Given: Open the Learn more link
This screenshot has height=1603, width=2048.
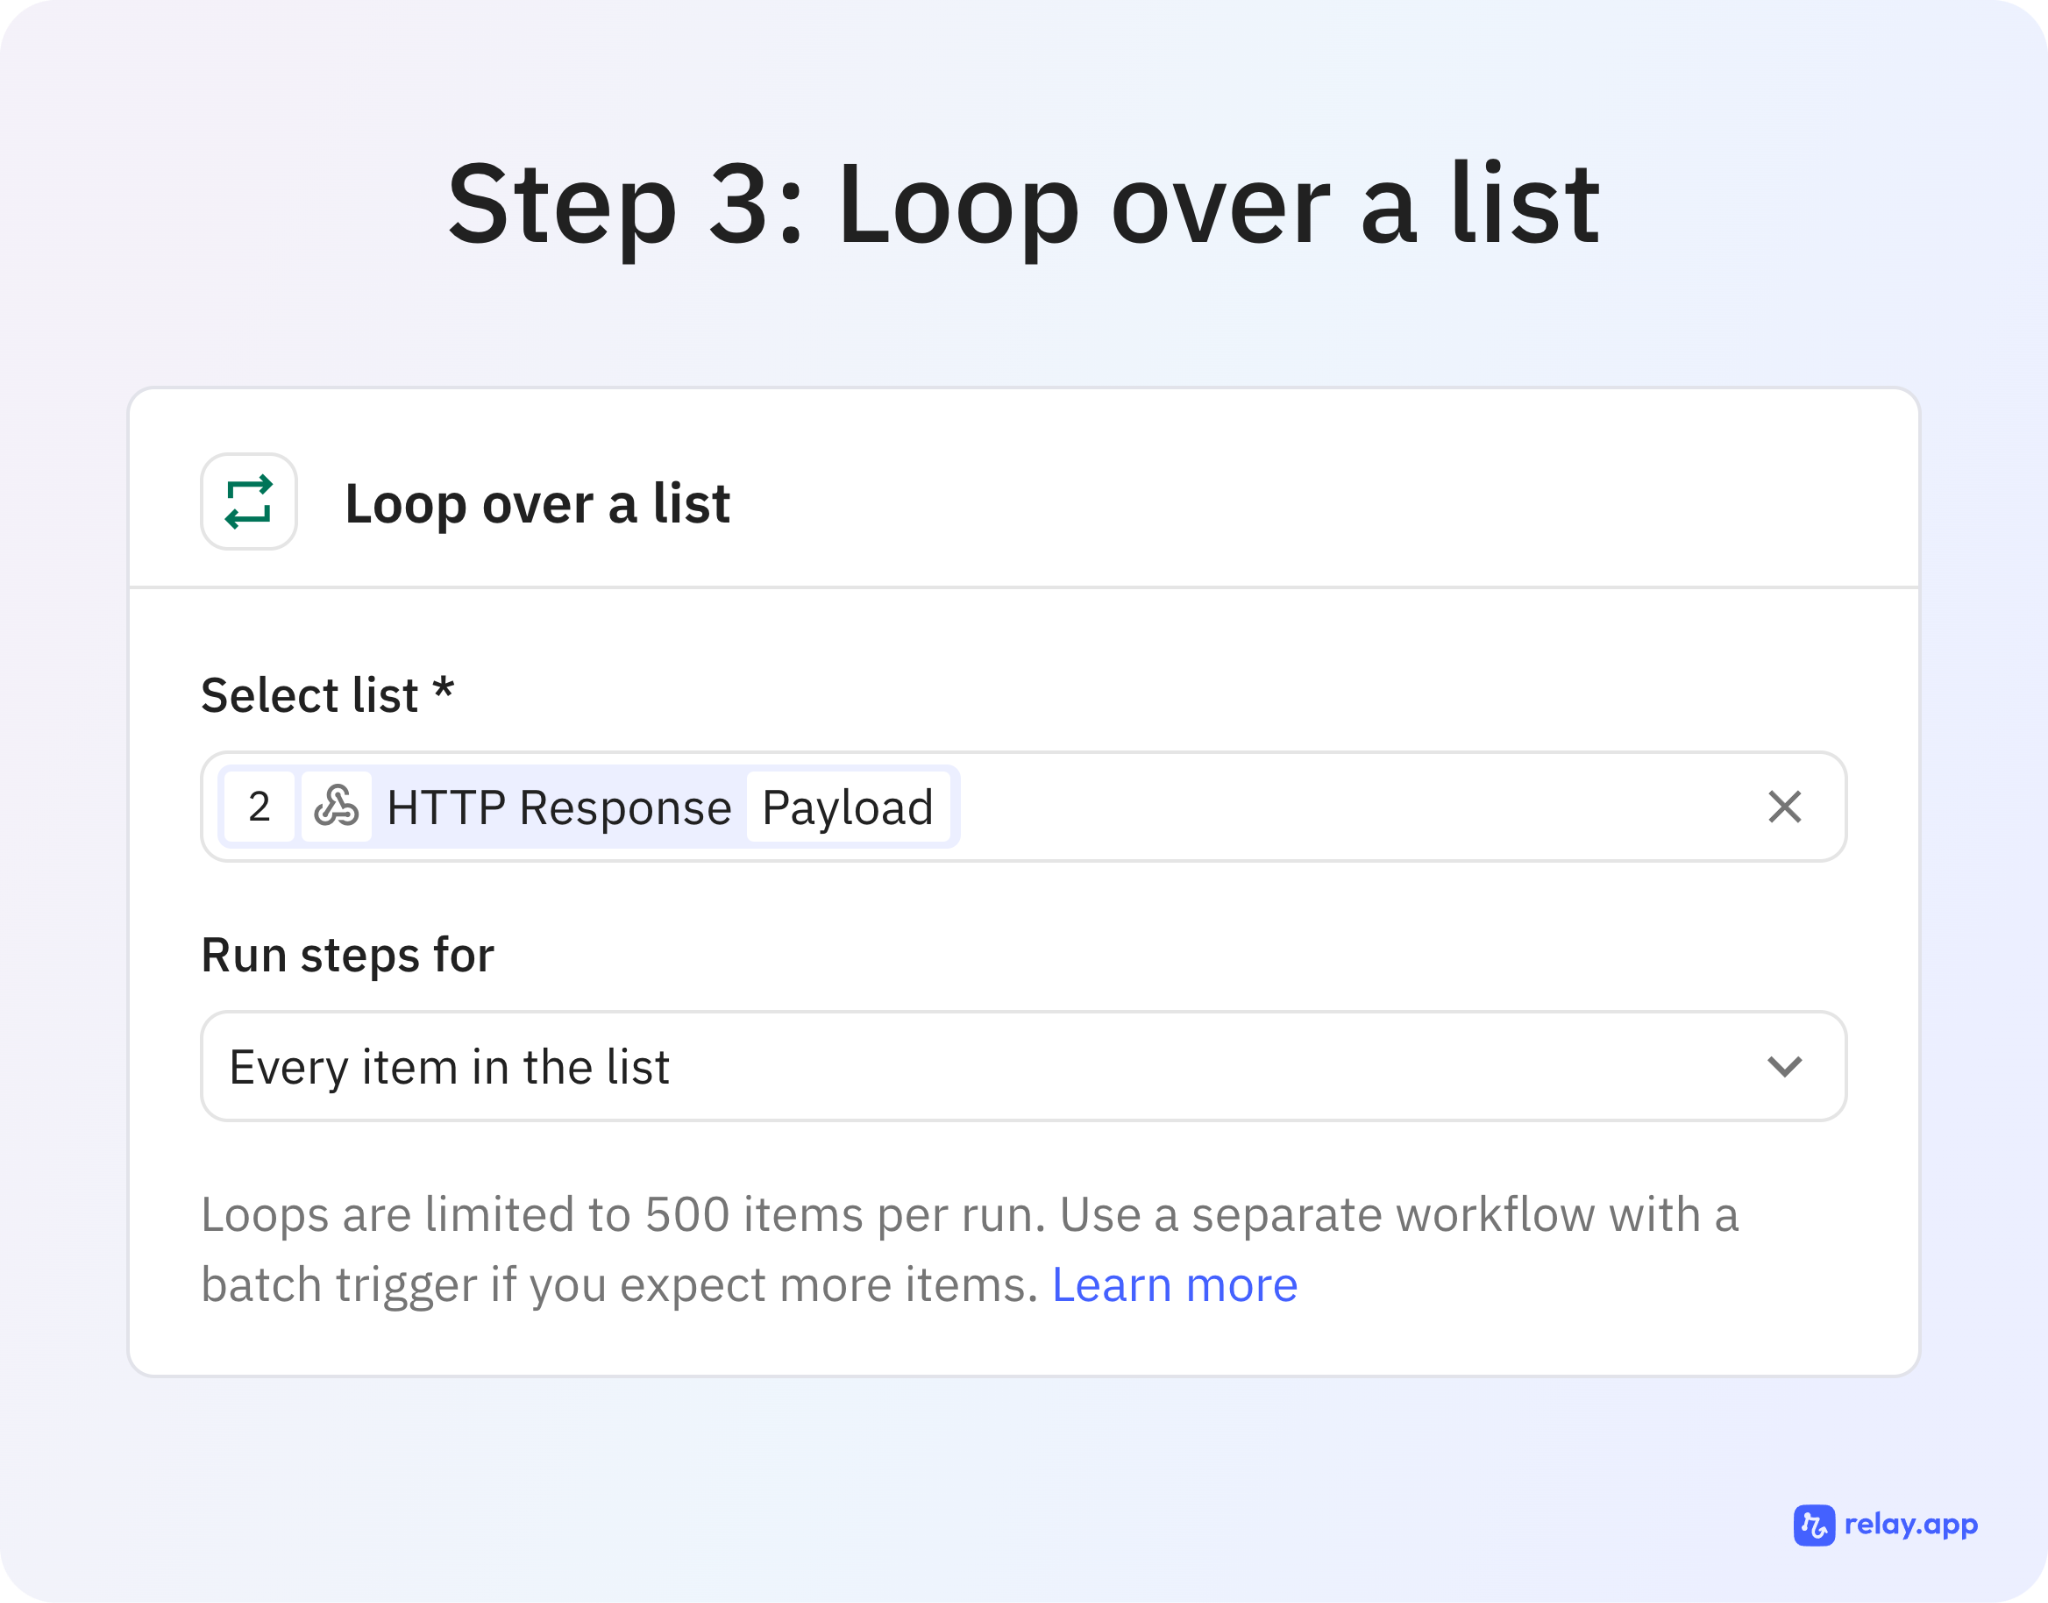Looking at the screenshot, I should pos(1174,1285).
